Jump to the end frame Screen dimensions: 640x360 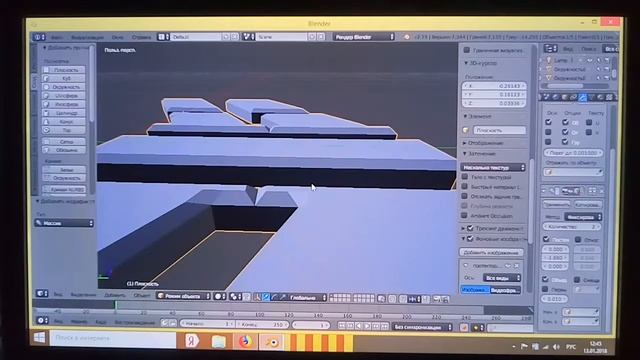point(384,327)
